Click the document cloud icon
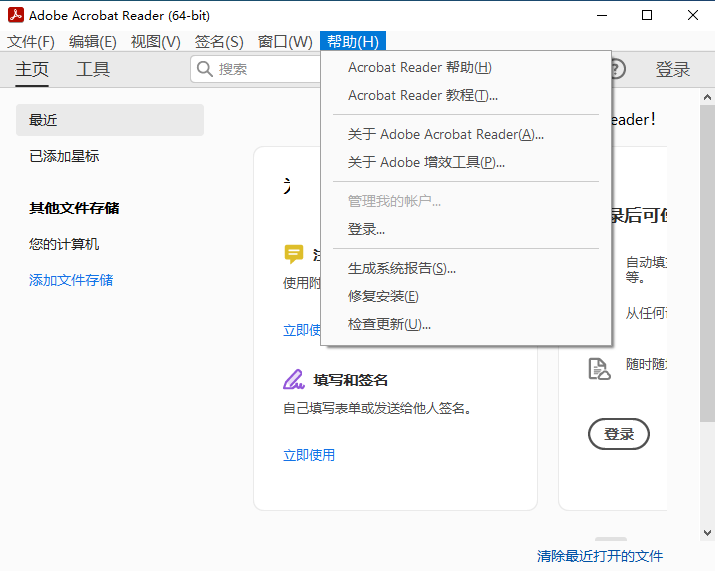 tap(599, 369)
